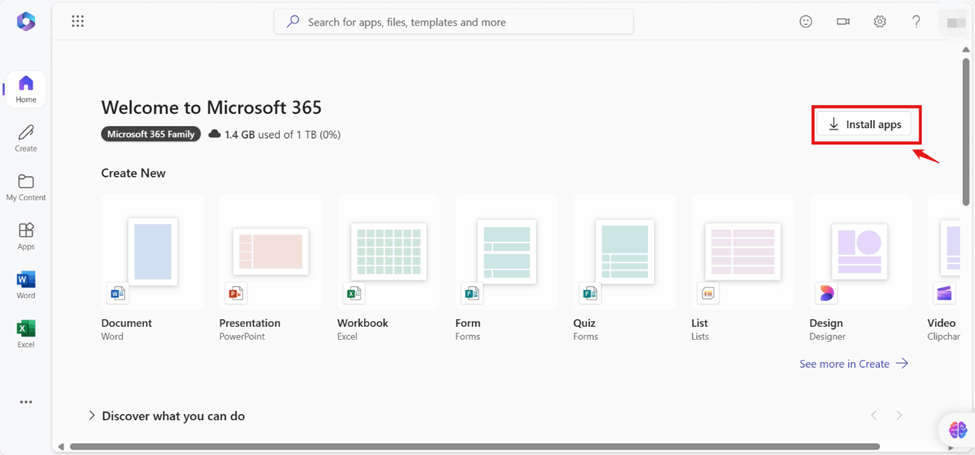Open the account profile picture
The width and height of the screenshot is (975, 455).
coord(954,22)
